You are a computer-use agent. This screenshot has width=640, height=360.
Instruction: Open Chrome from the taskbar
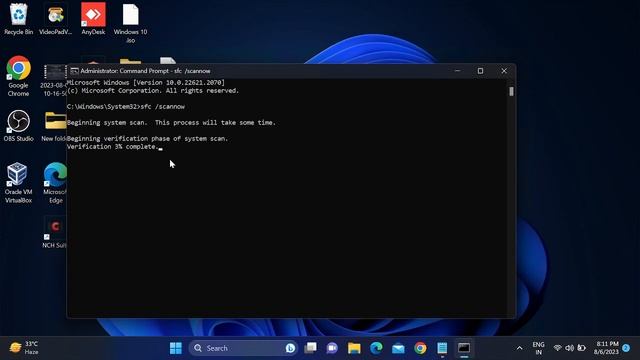coord(420,348)
